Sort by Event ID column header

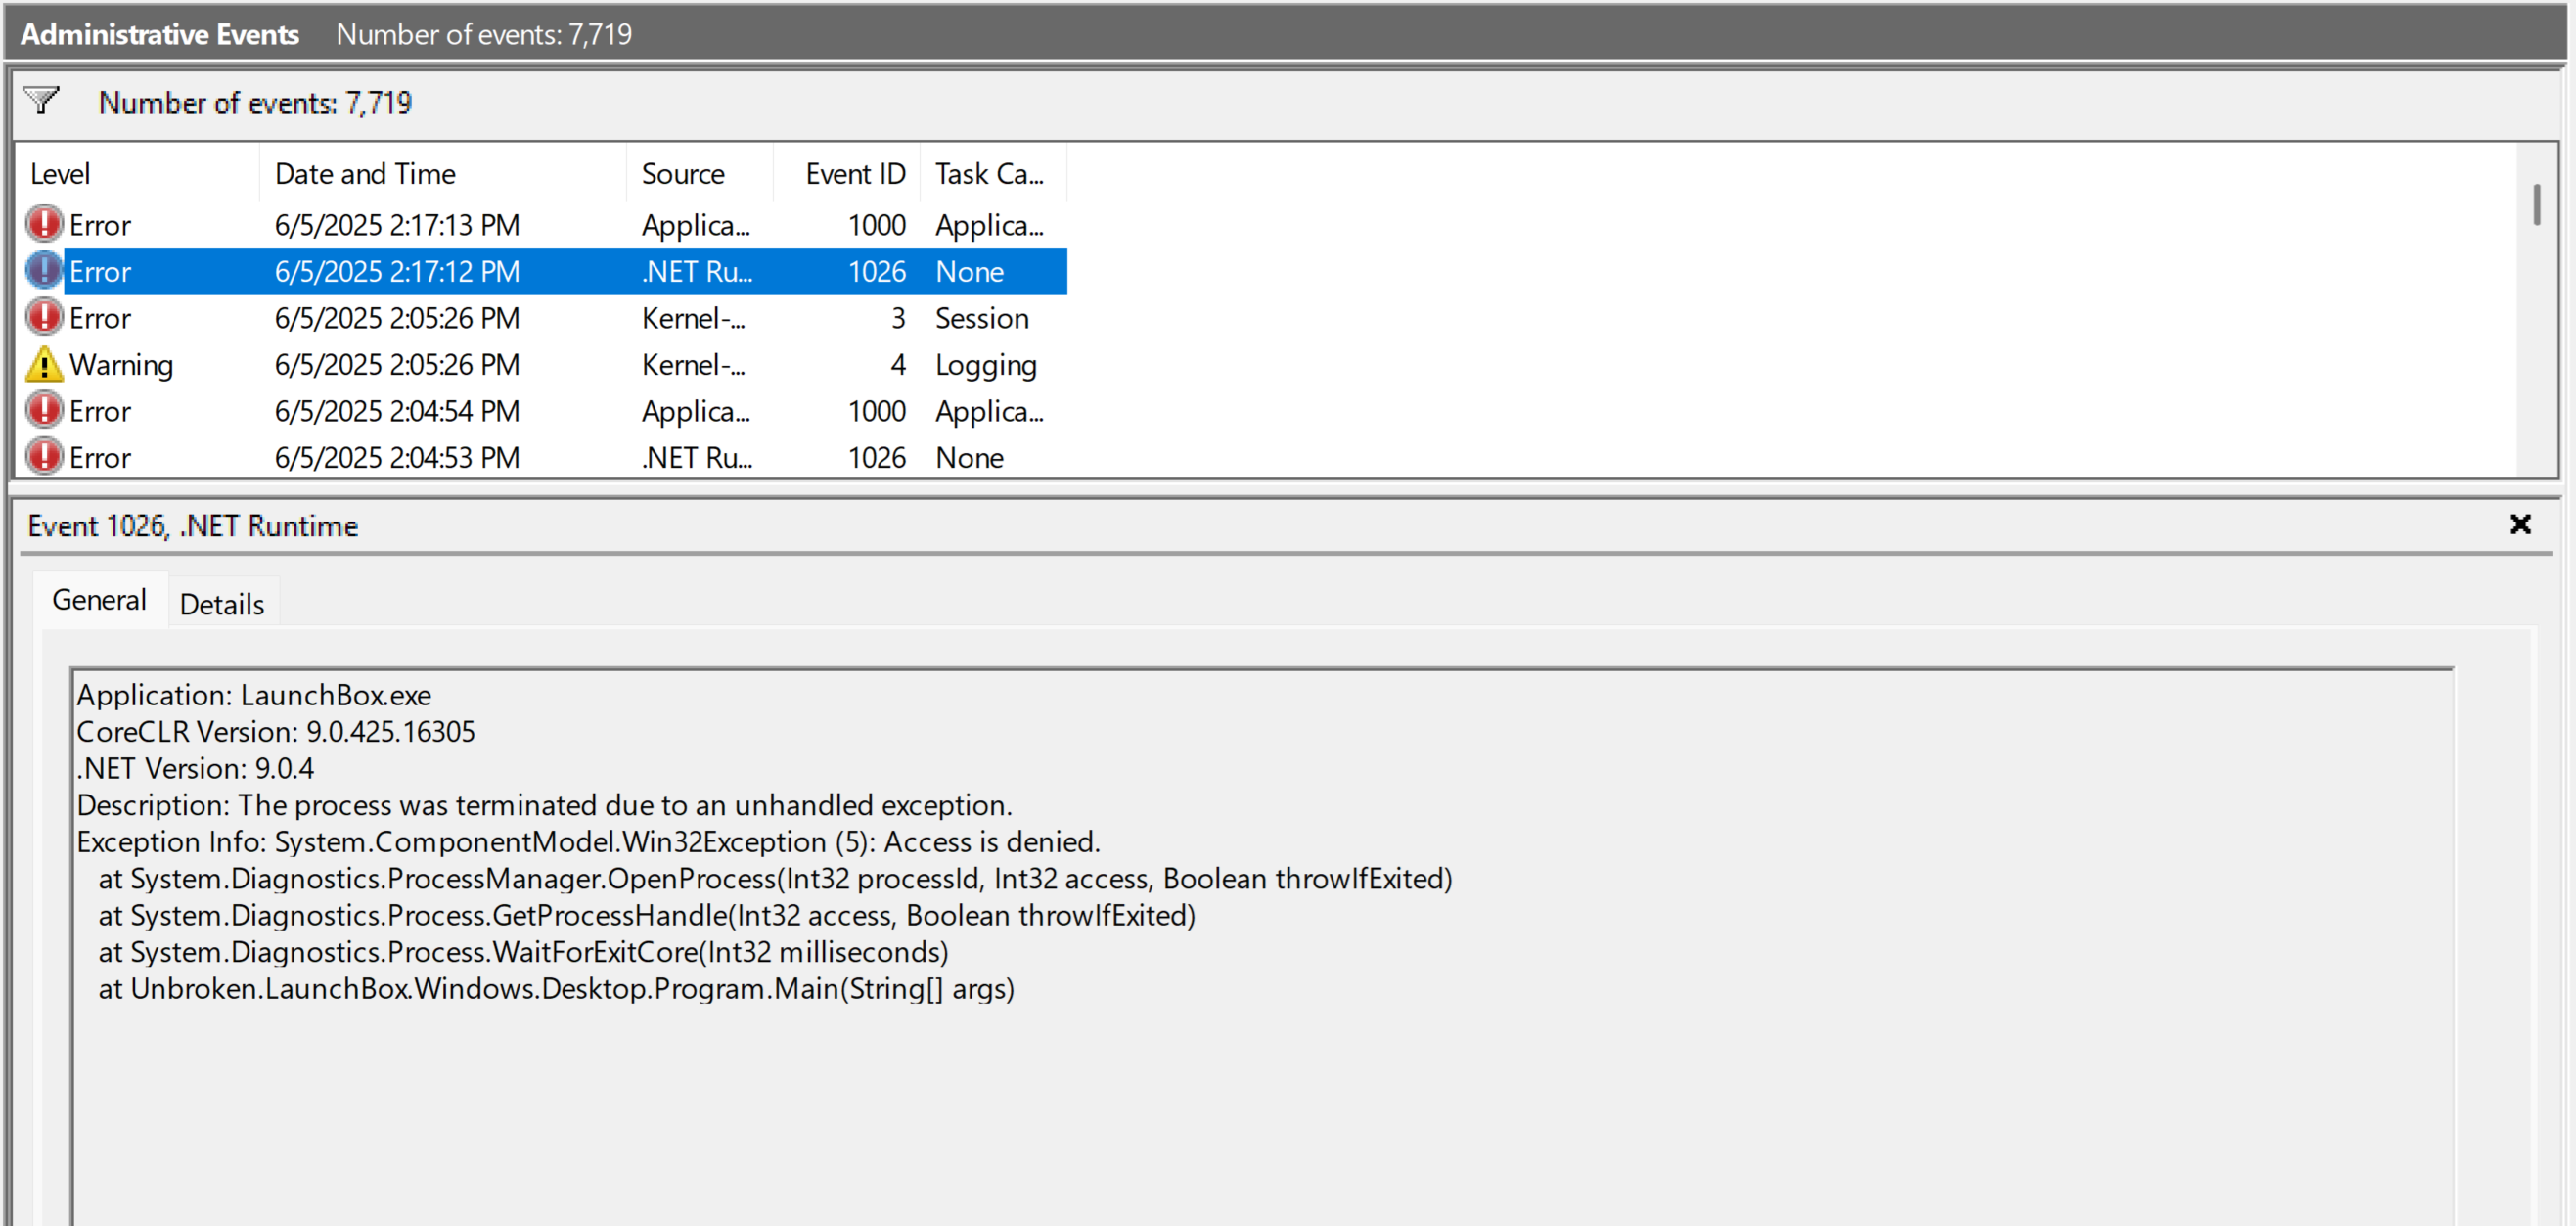(847, 173)
